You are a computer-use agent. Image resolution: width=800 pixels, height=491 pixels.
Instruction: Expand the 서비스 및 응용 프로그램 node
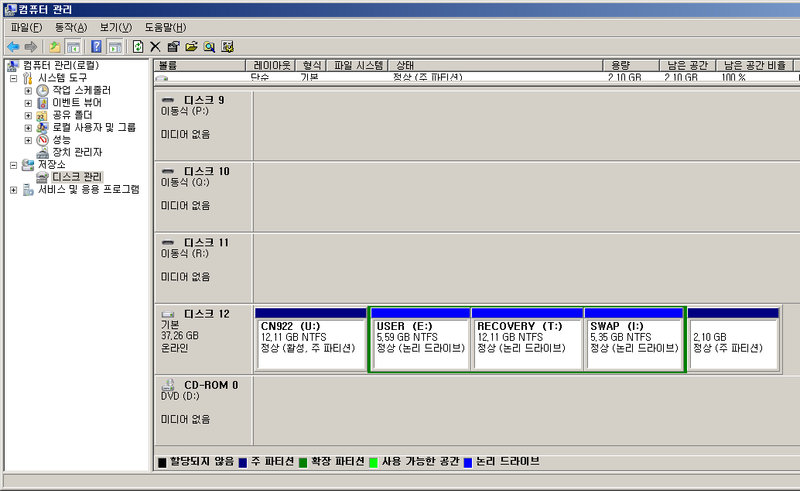(13, 189)
